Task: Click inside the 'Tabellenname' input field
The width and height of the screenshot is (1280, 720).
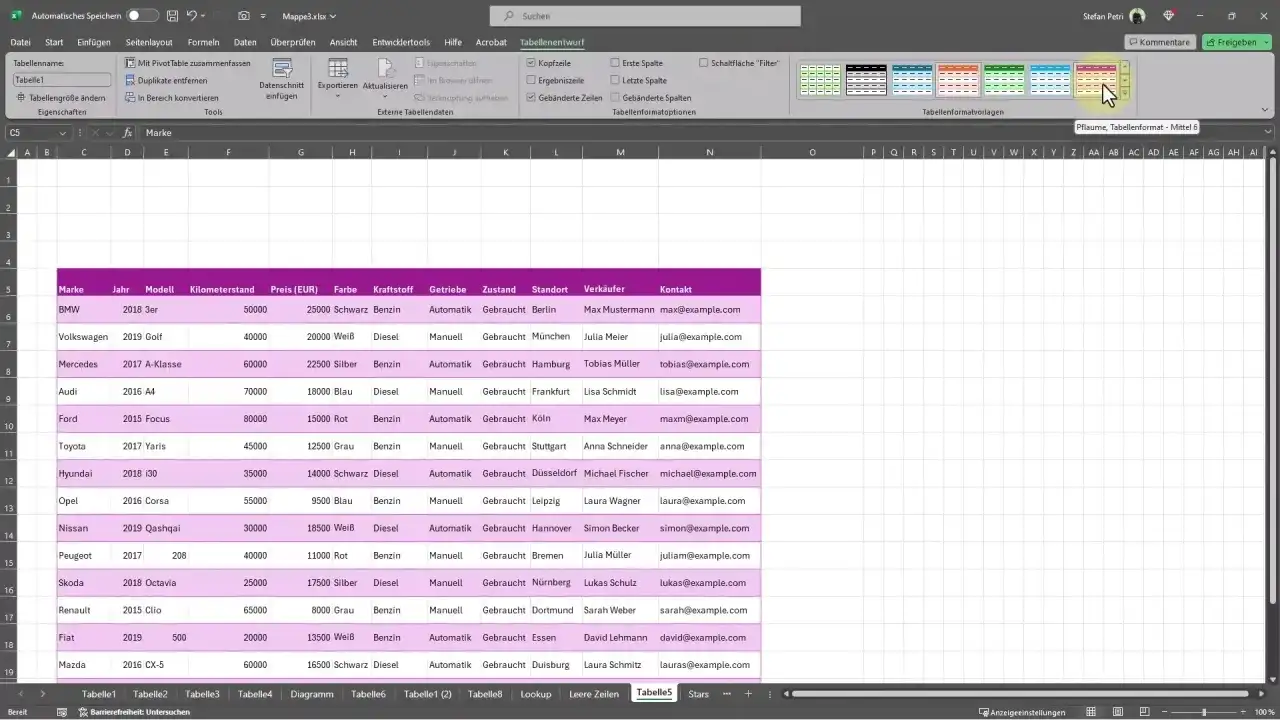Action: [x=60, y=80]
